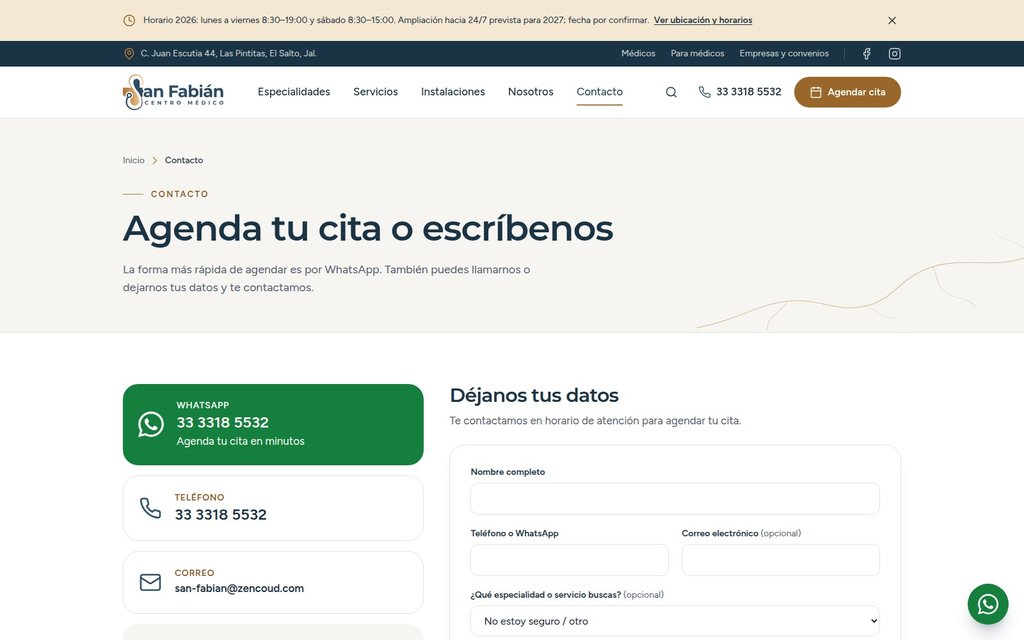The width and height of the screenshot is (1024, 640).
Task: Click the phone handset icon in header
Action: tap(704, 92)
